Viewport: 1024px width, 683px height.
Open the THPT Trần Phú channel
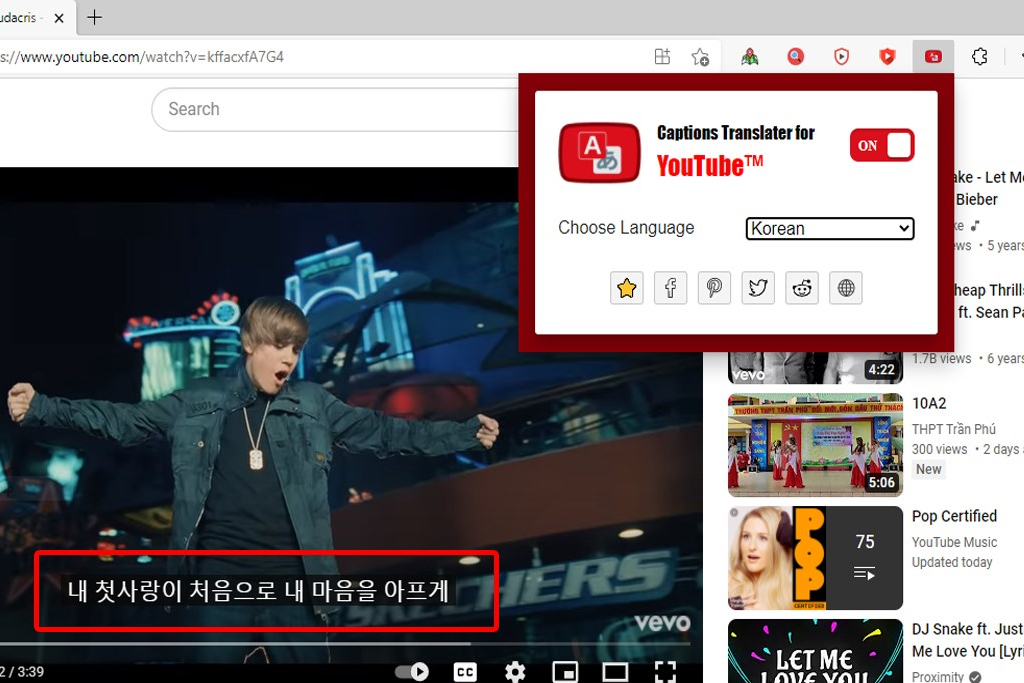pos(953,429)
